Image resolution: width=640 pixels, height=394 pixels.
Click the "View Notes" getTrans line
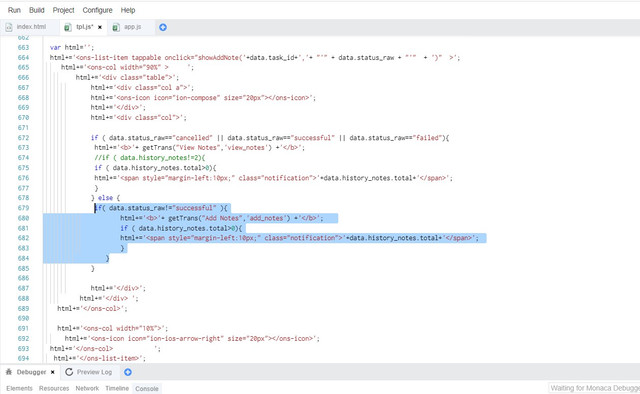click(x=199, y=148)
